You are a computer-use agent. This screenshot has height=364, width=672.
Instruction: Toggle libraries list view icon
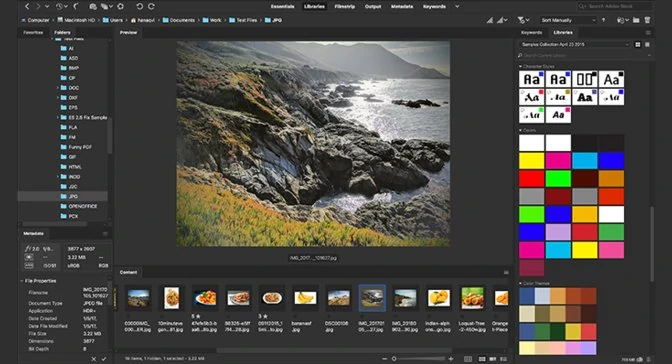pyautogui.click(x=647, y=45)
